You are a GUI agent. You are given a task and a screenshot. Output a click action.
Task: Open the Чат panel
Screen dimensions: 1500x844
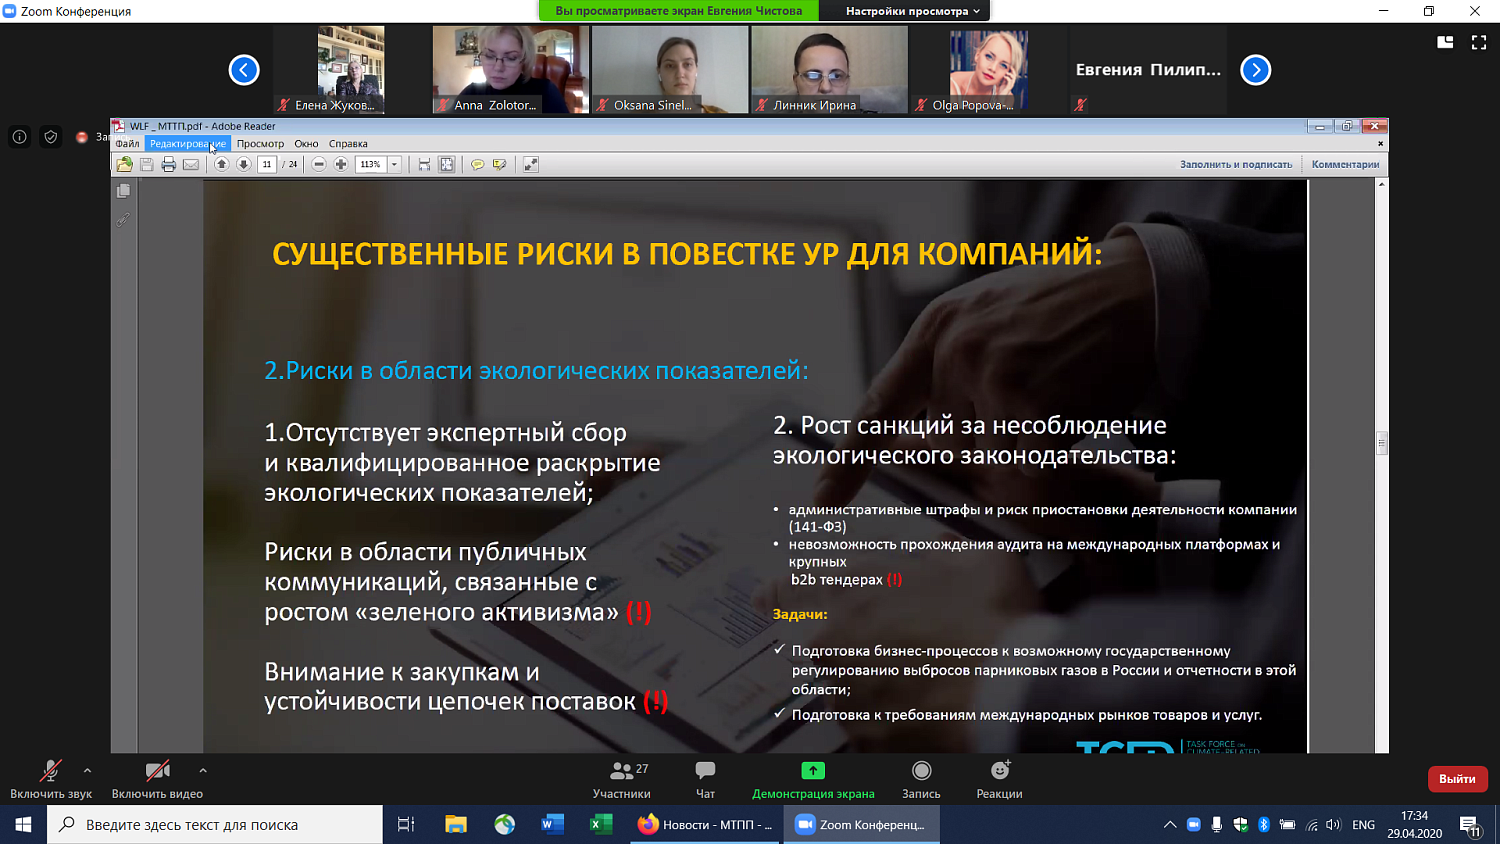[x=705, y=780]
